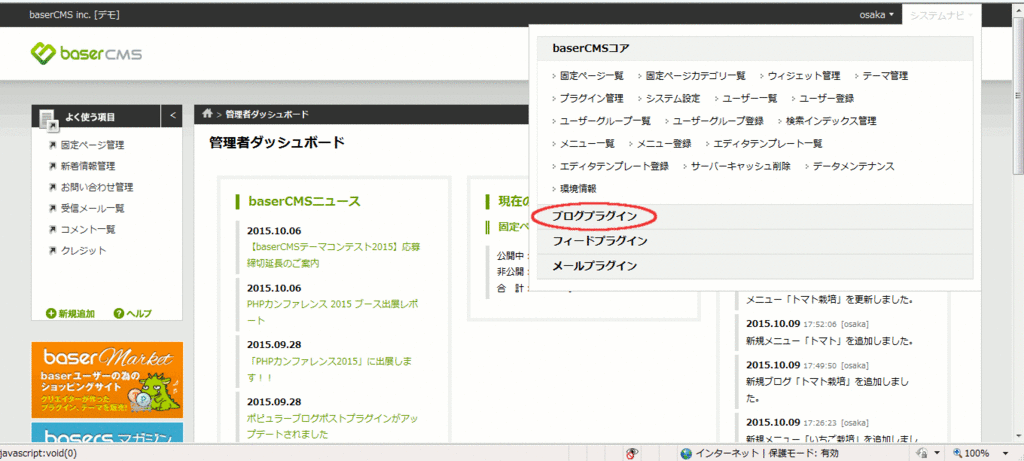Open ポピュラーブログポストプラグイン update news link
Viewport: 1024px width, 461px height.
tap(332, 426)
